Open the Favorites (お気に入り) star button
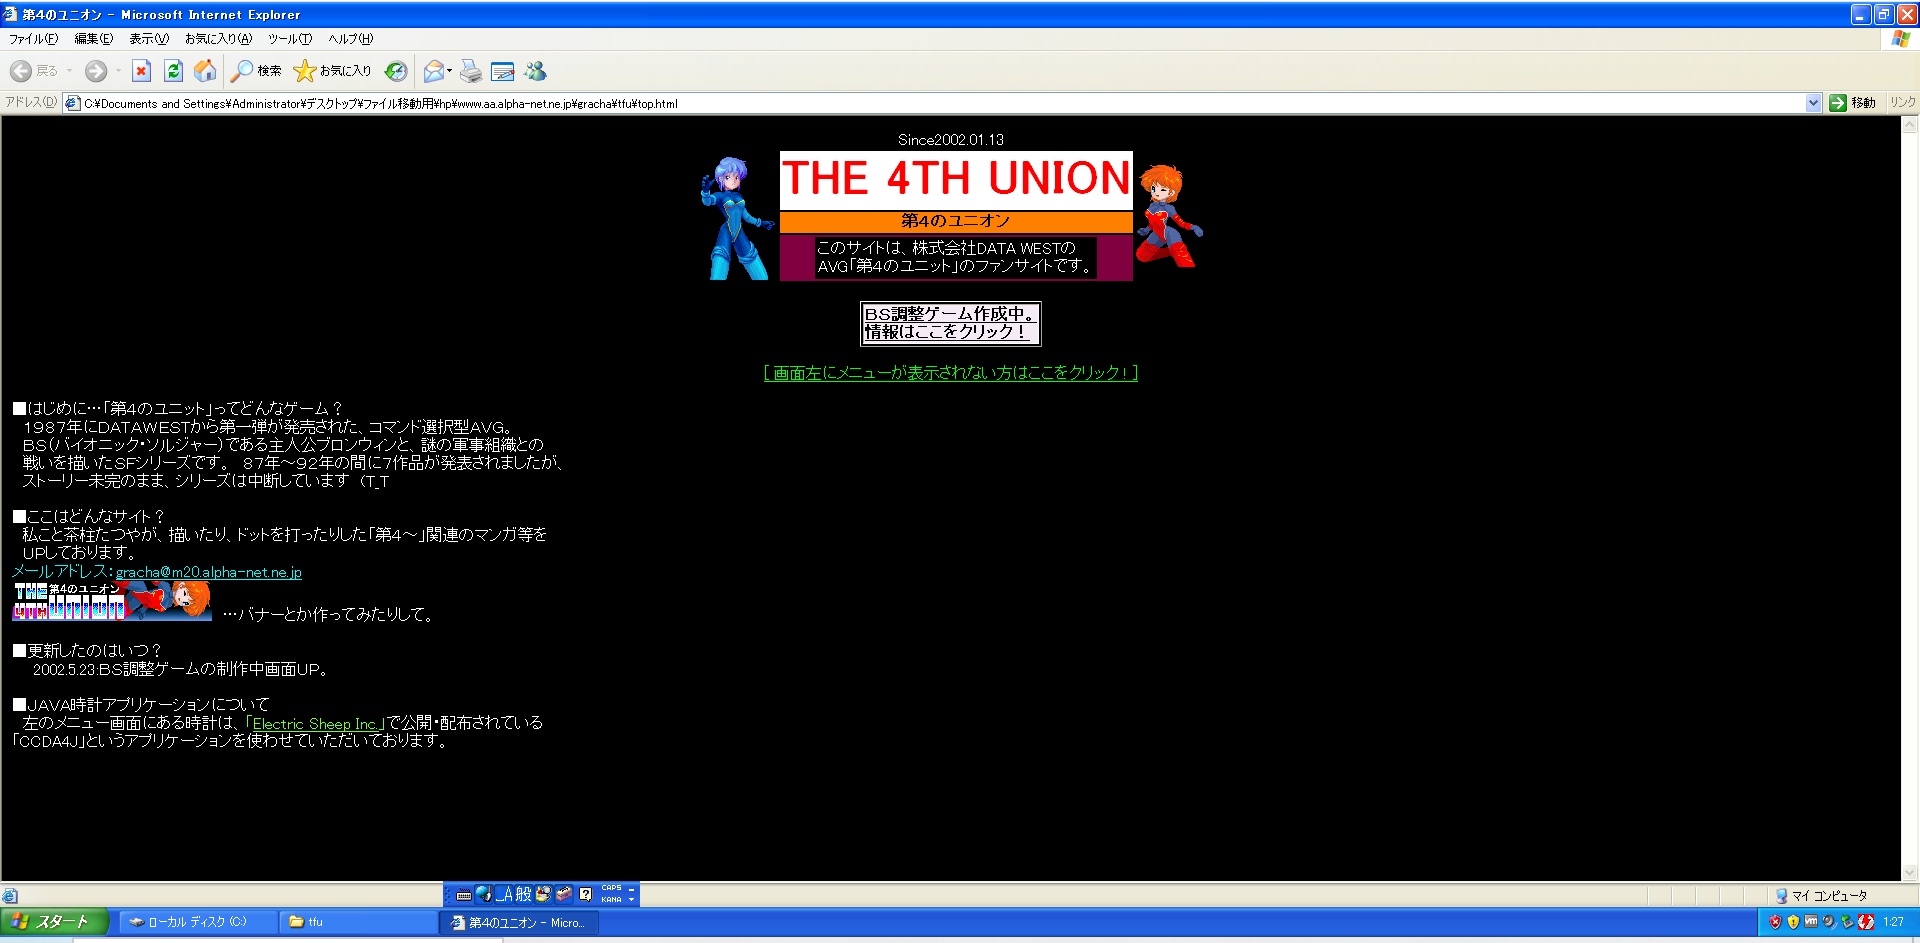This screenshot has height=943, width=1920. pyautogui.click(x=332, y=71)
